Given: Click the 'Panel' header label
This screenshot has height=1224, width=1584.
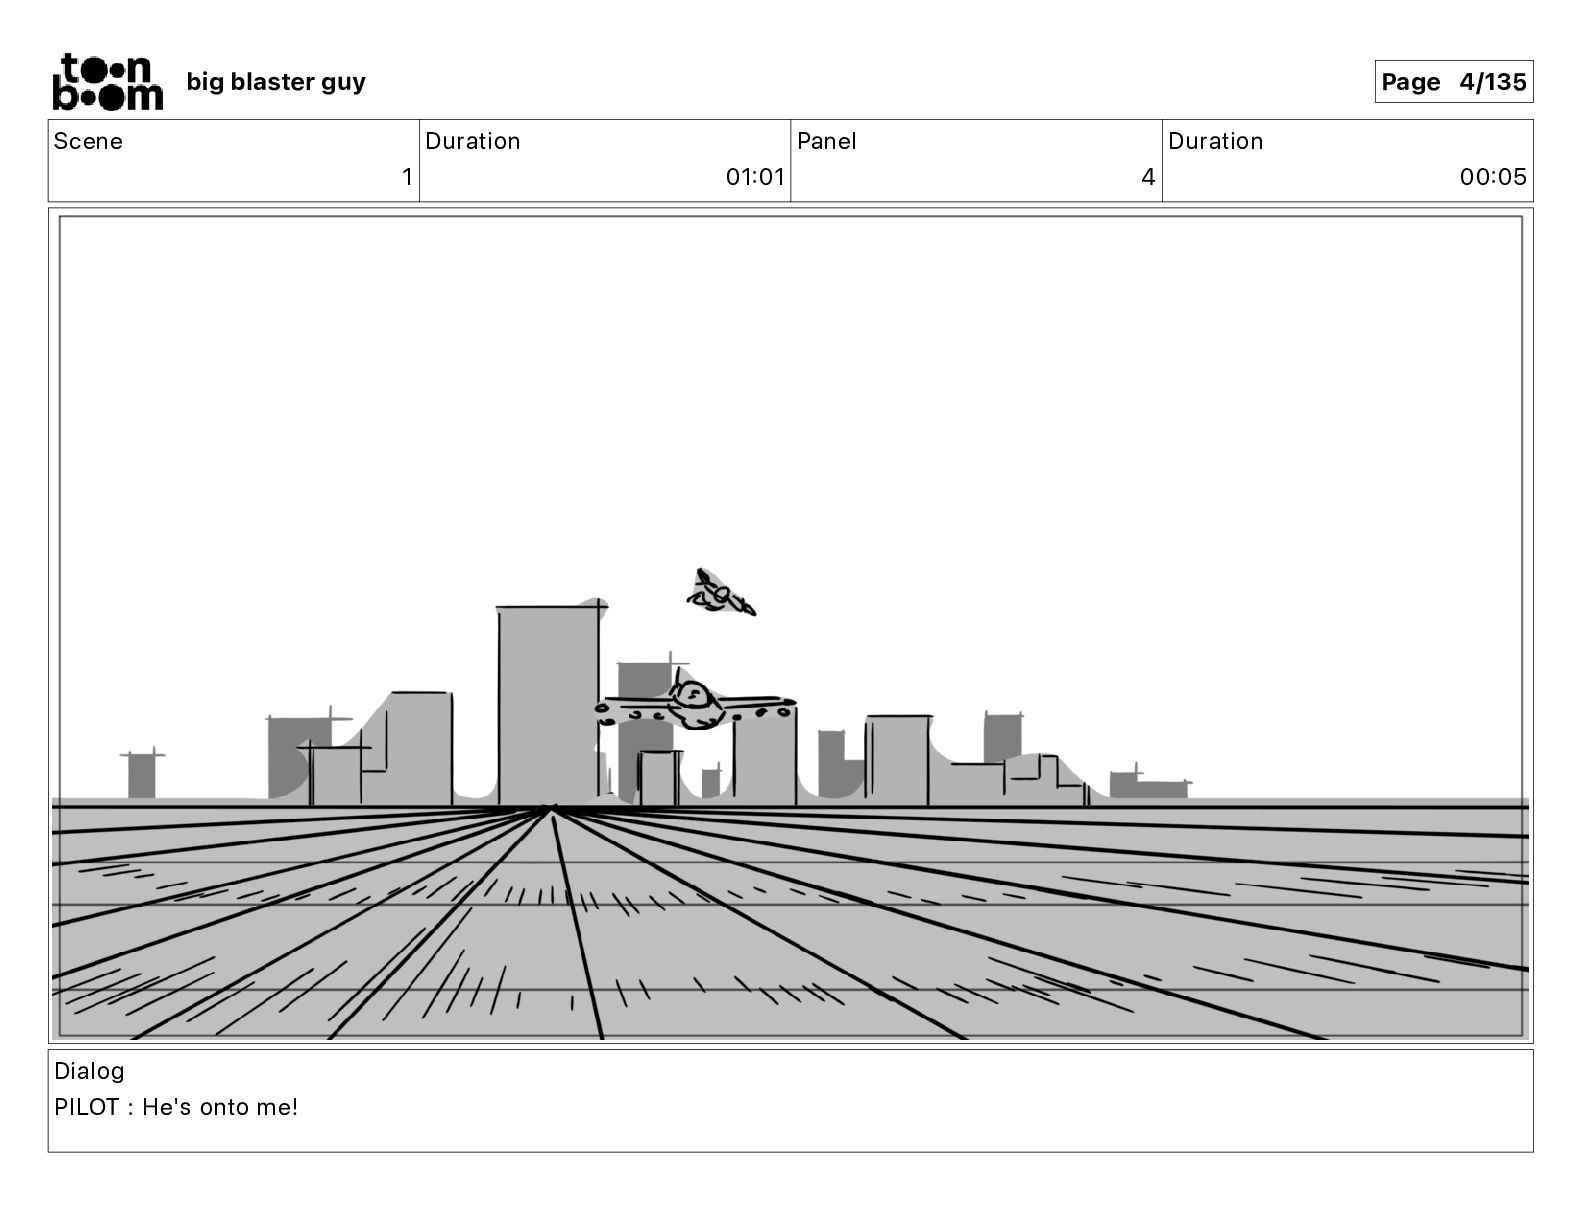Looking at the screenshot, I should (x=826, y=141).
